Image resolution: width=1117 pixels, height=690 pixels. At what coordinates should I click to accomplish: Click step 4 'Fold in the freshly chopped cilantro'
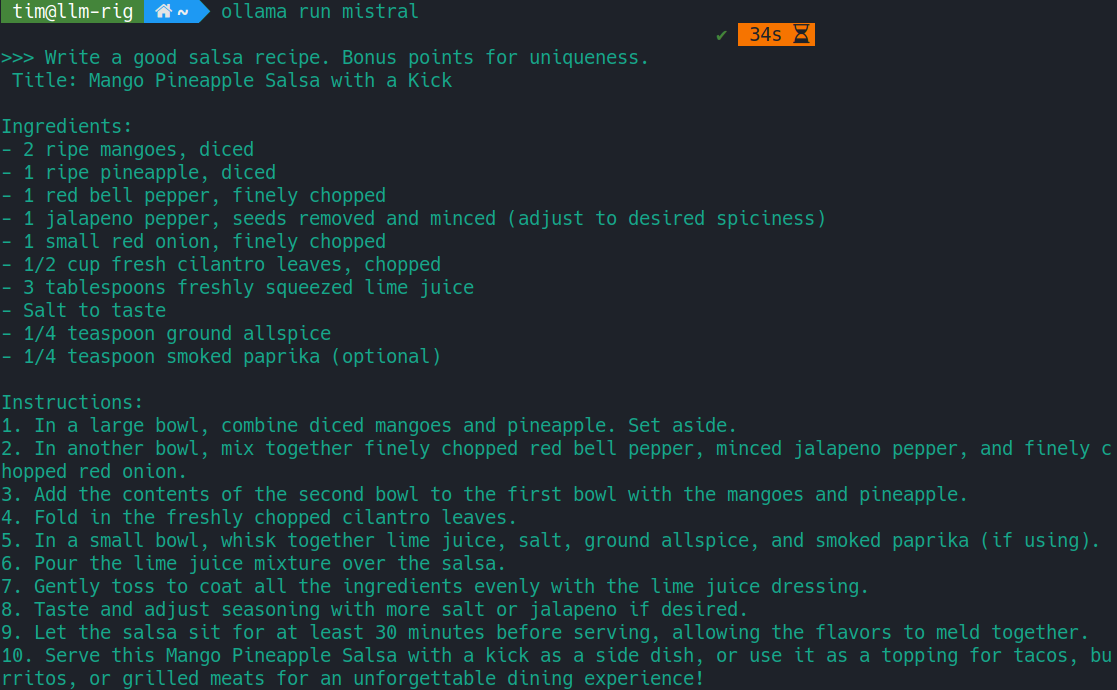click(x=259, y=518)
